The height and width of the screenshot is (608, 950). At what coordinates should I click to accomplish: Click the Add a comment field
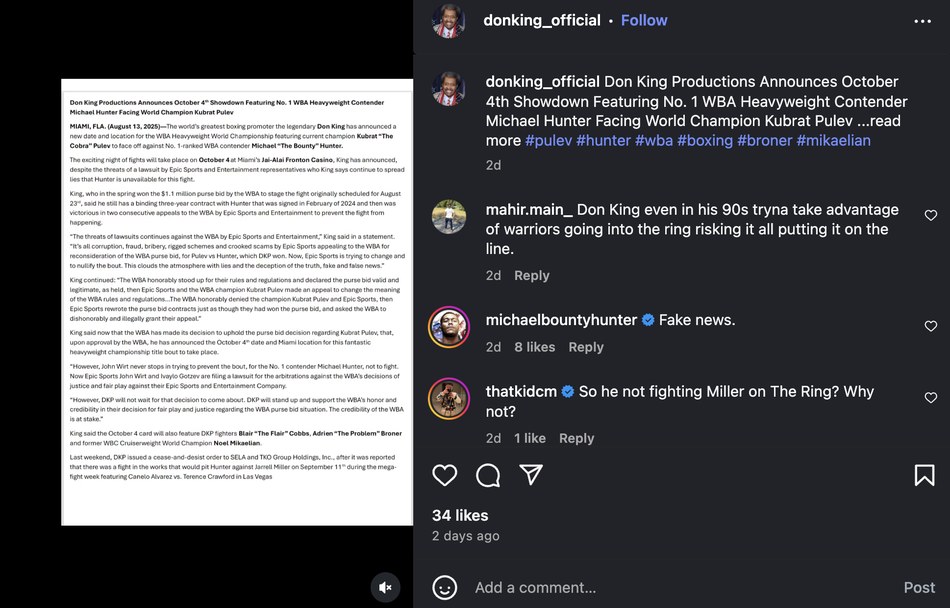(x=680, y=588)
